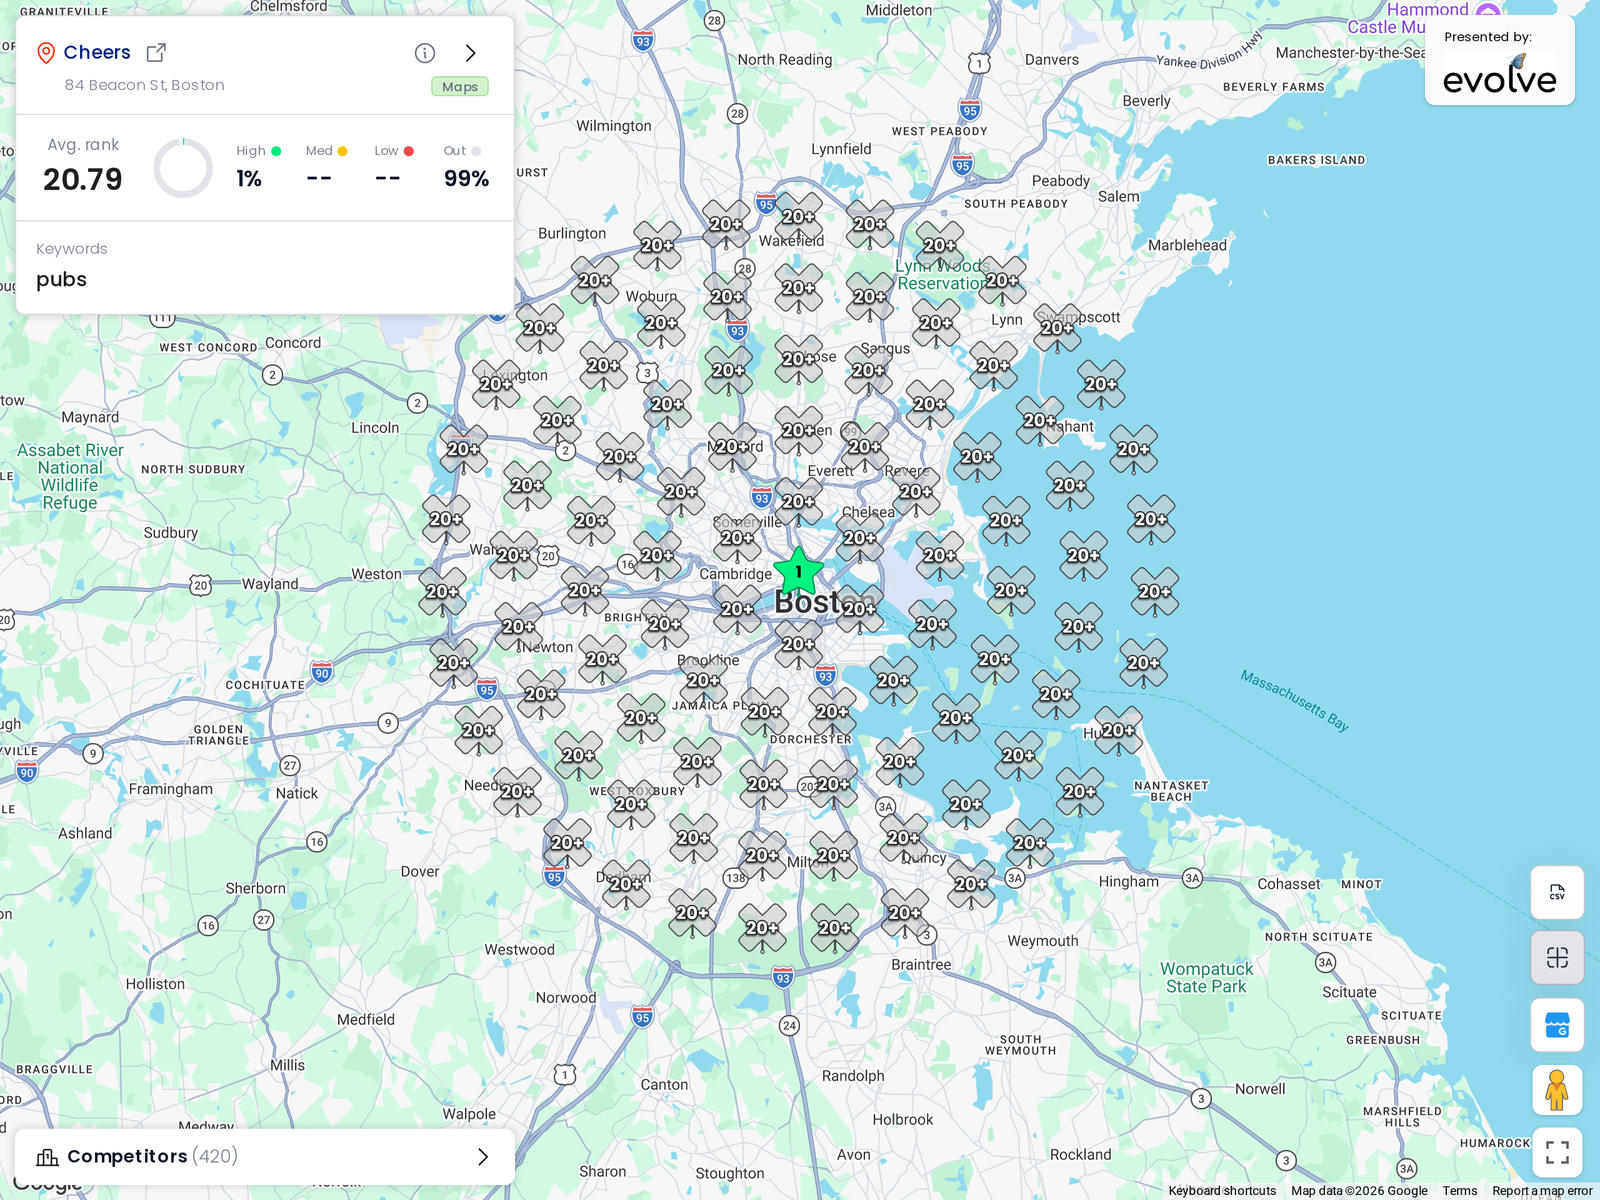Click the evolve presenter logo
The height and width of the screenshot is (1200, 1600).
pyautogui.click(x=1499, y=74)
